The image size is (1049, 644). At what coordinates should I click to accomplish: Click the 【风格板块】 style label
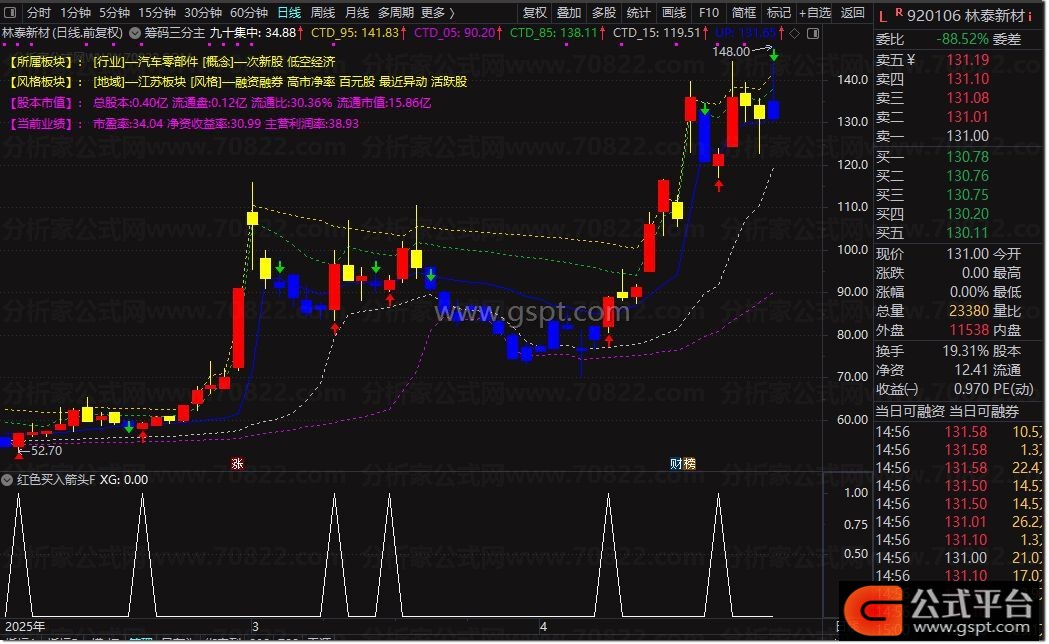point(41,82)
